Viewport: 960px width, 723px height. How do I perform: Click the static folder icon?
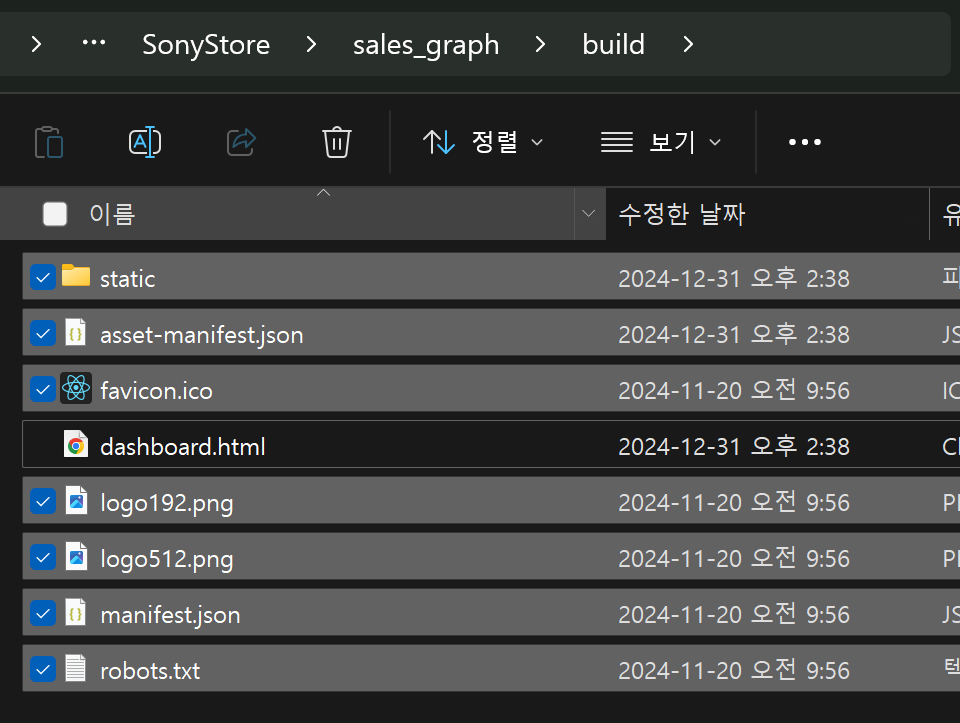tap(76, 275)
